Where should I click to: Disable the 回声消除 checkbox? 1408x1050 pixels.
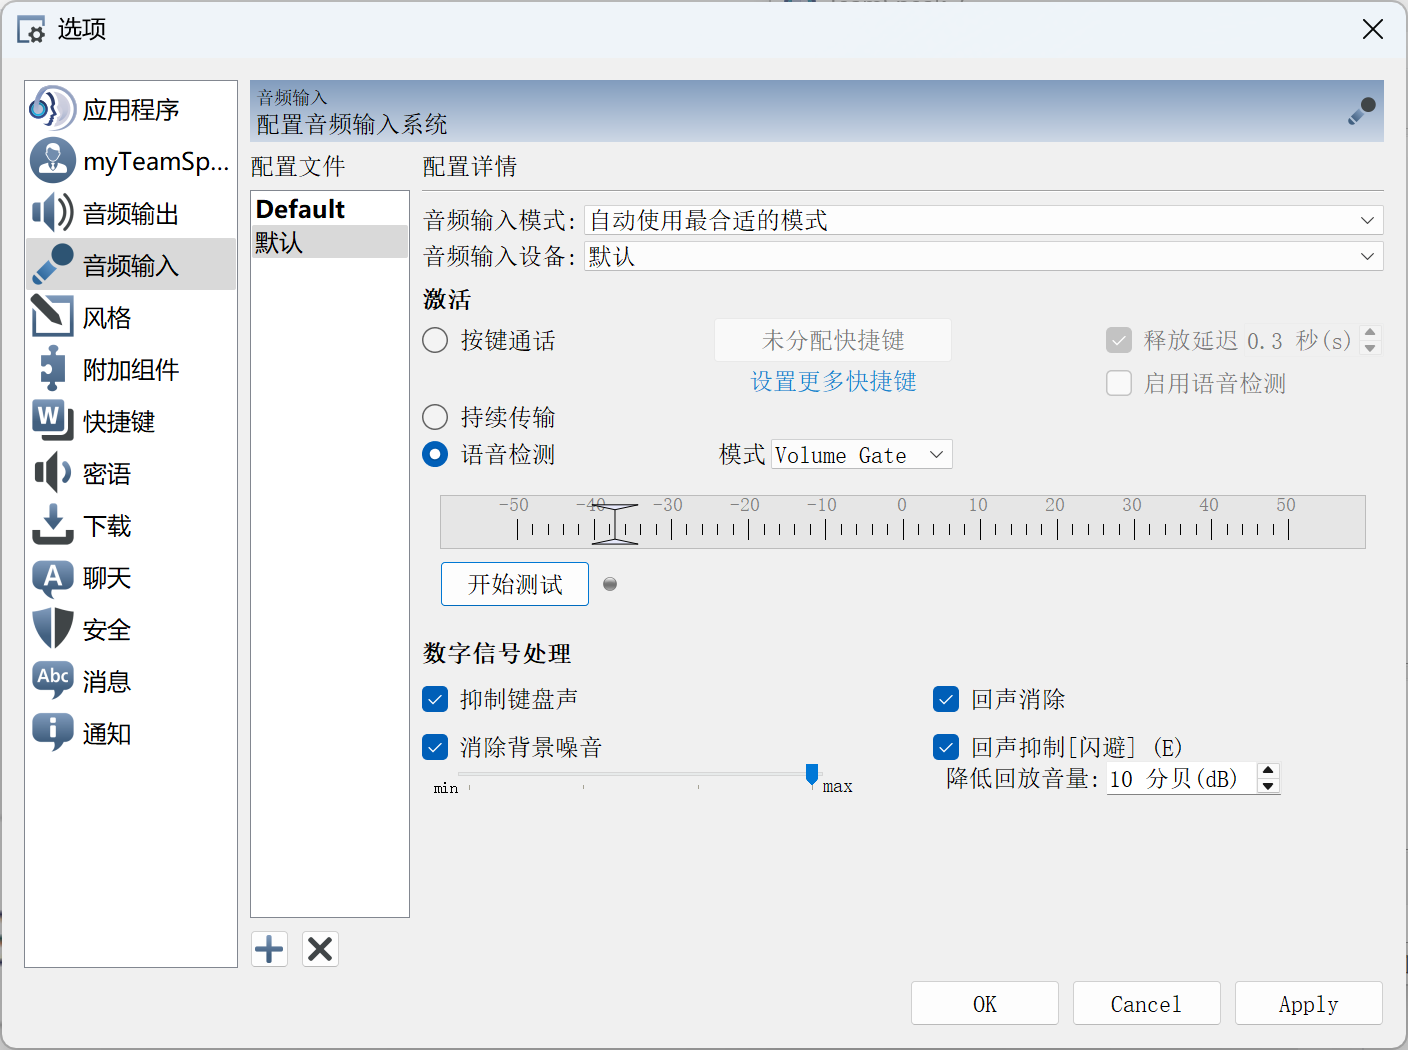tap(946, 699)
